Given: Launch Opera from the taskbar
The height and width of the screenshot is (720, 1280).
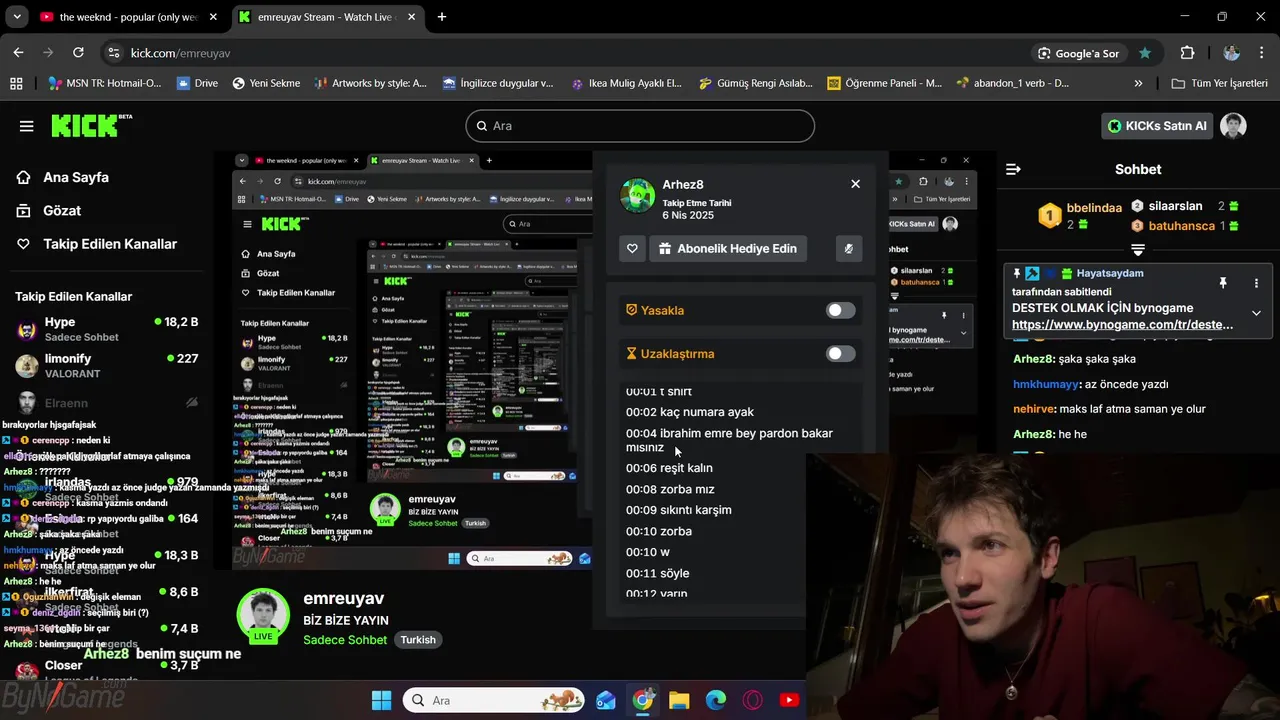Looking at the screenshot, I should click(752, 700).
